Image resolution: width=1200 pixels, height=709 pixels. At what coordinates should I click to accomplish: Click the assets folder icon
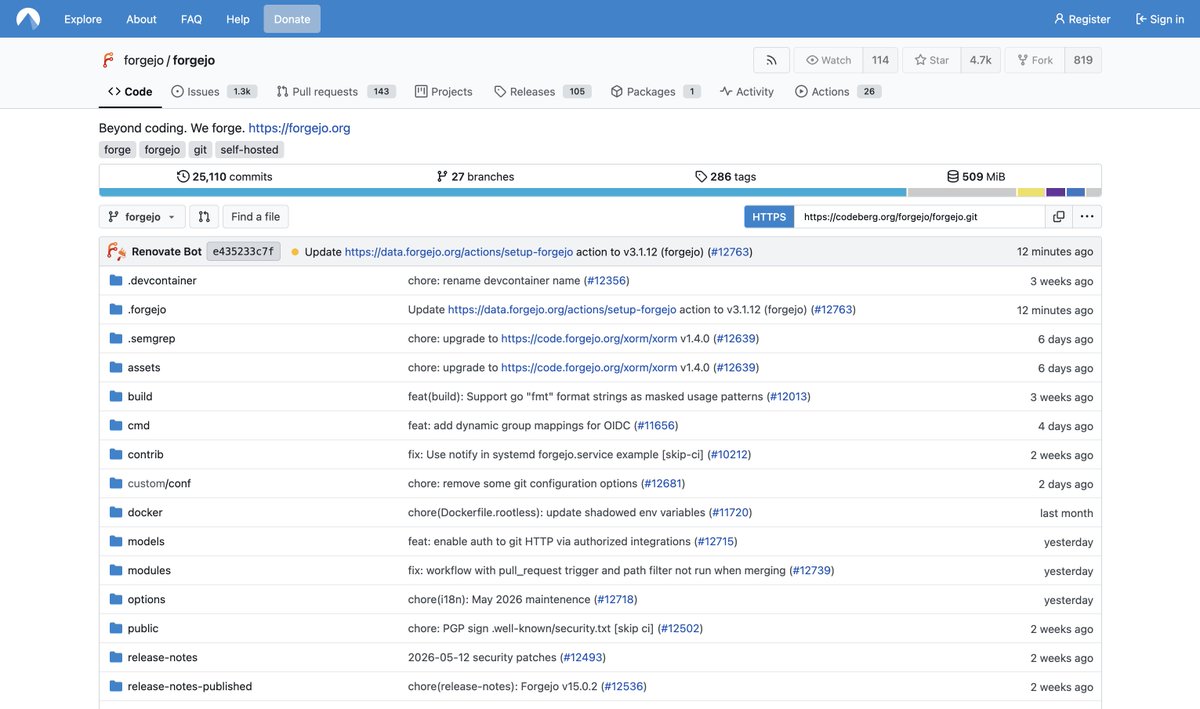[x=116, y=368]
